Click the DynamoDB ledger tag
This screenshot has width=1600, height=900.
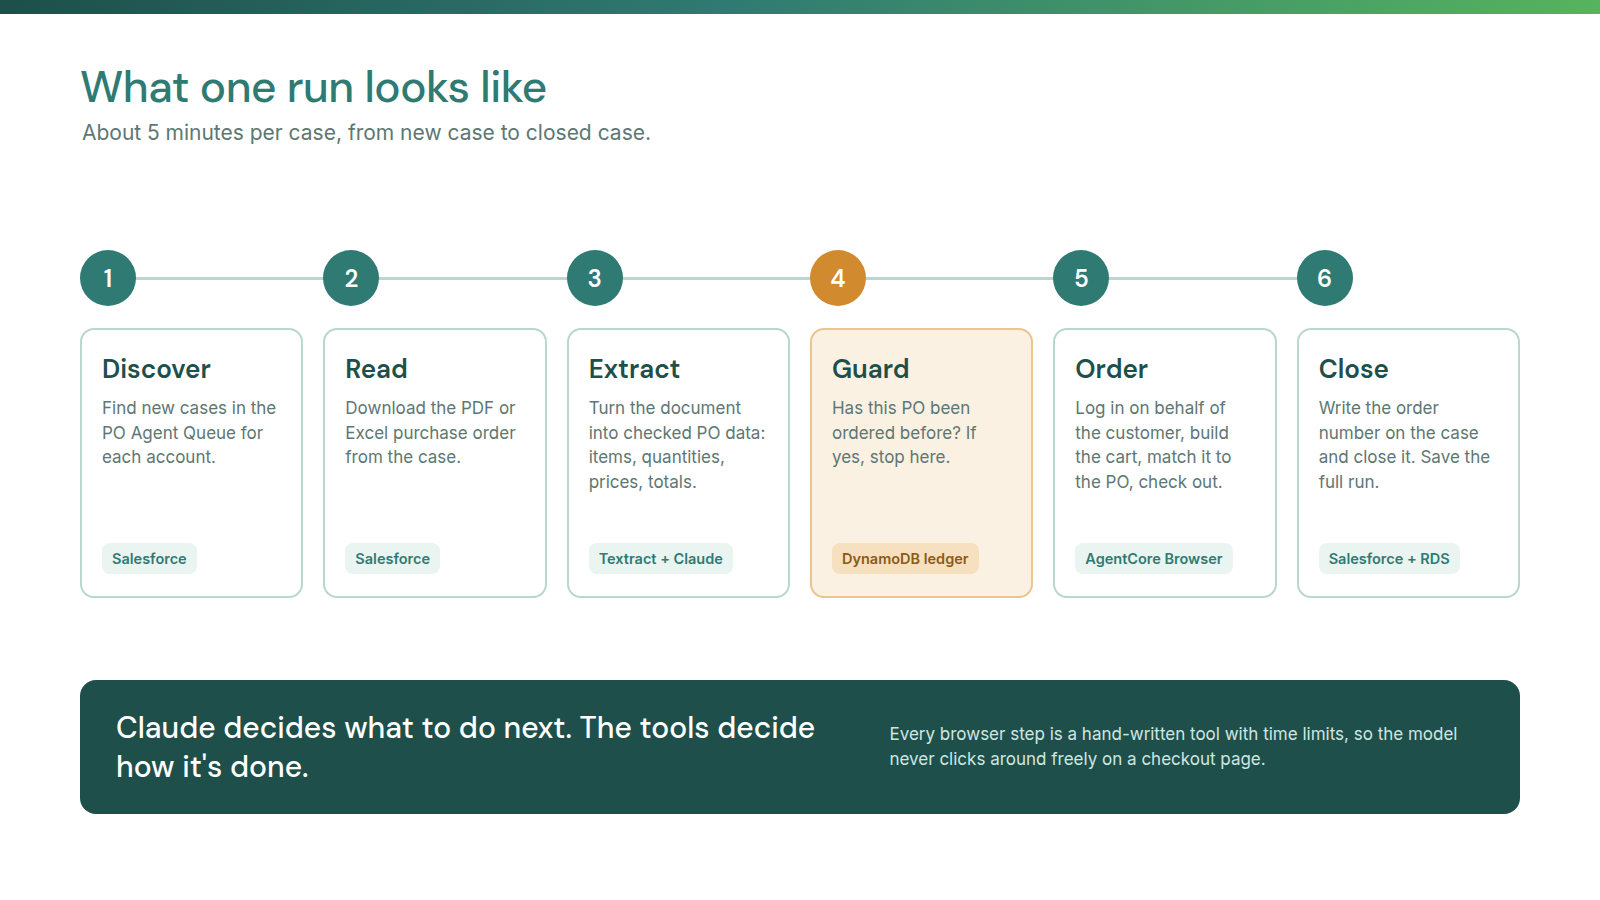905,559
